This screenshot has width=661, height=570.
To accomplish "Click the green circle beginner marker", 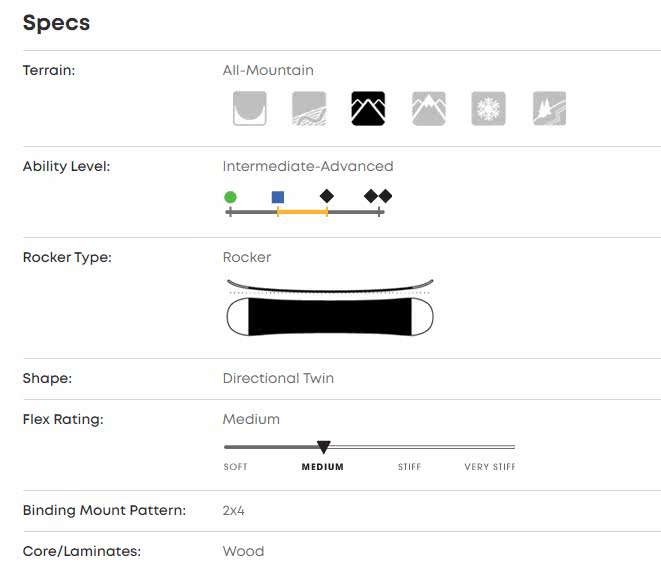I will (x=230, y=197).
